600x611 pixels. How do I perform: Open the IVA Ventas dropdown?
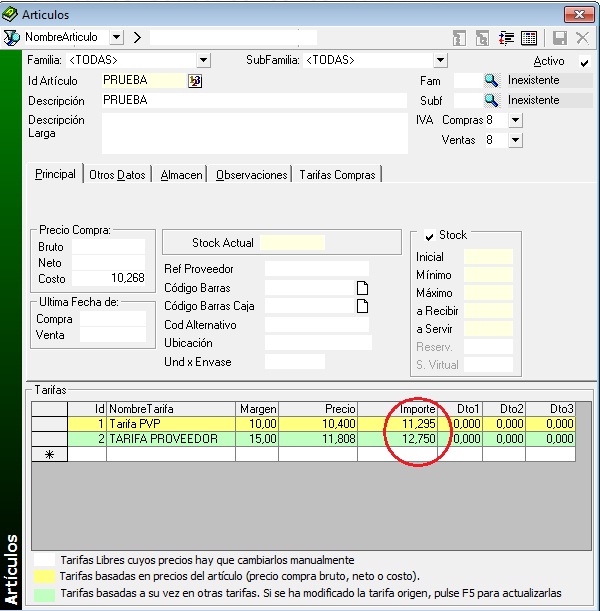[515, 140]
